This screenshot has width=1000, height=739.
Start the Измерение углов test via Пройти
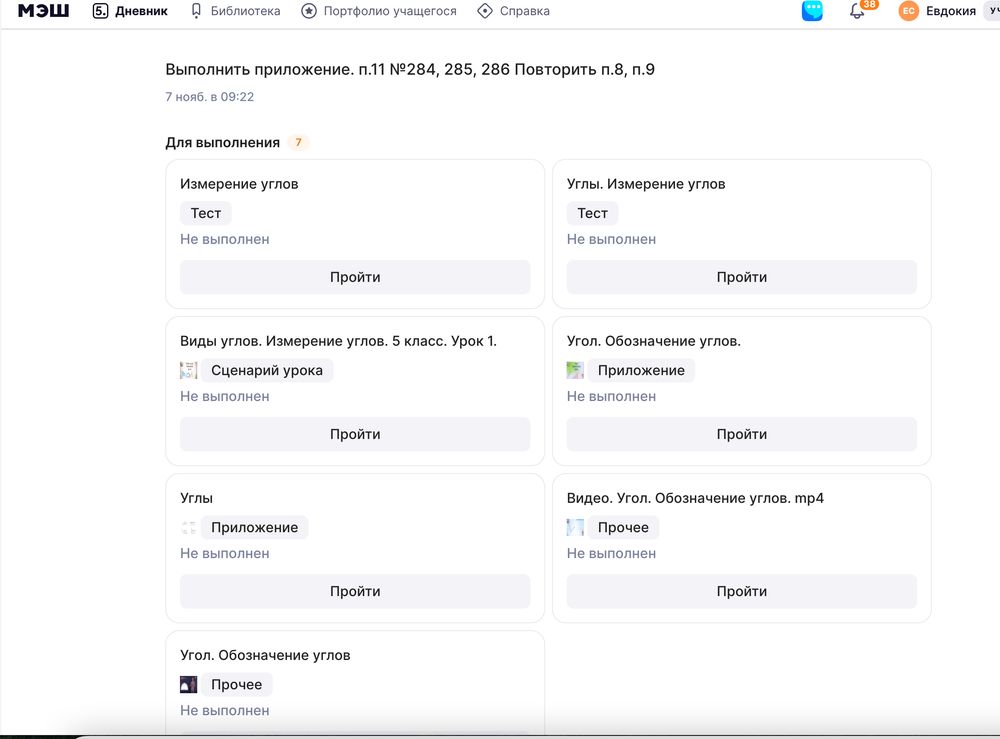355,277
